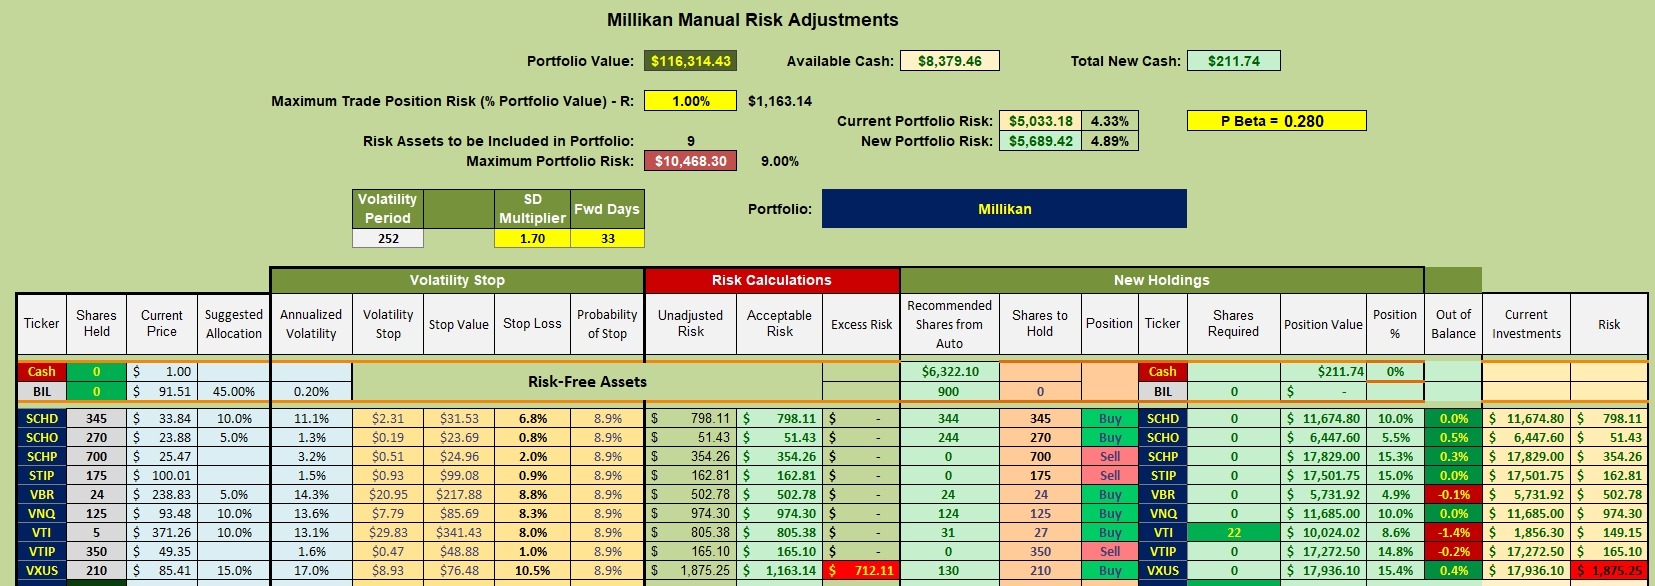Viewport: 1655px width, 586px height.
Task: Click the recommended cash value $6,322.10
Action: [949, 372]
